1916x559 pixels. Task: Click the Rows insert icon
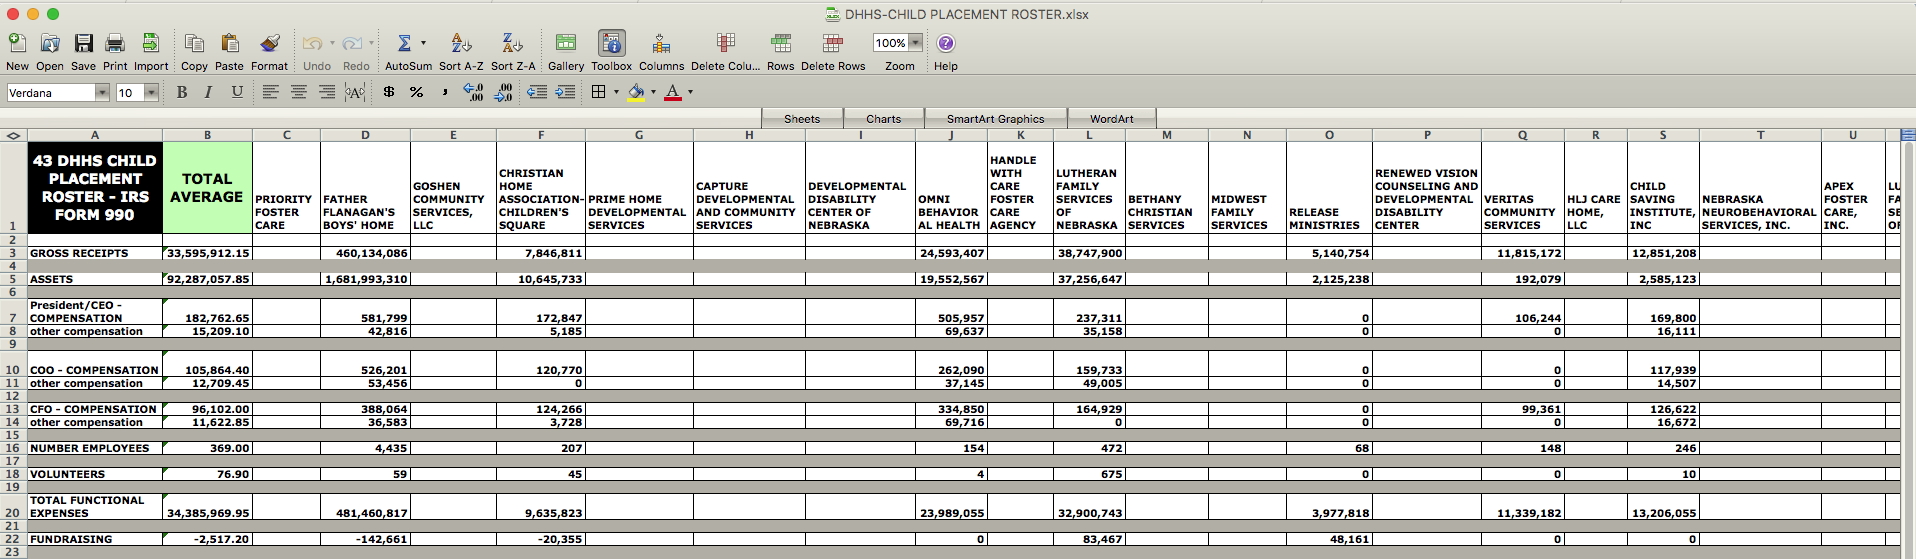pos(781,43)
